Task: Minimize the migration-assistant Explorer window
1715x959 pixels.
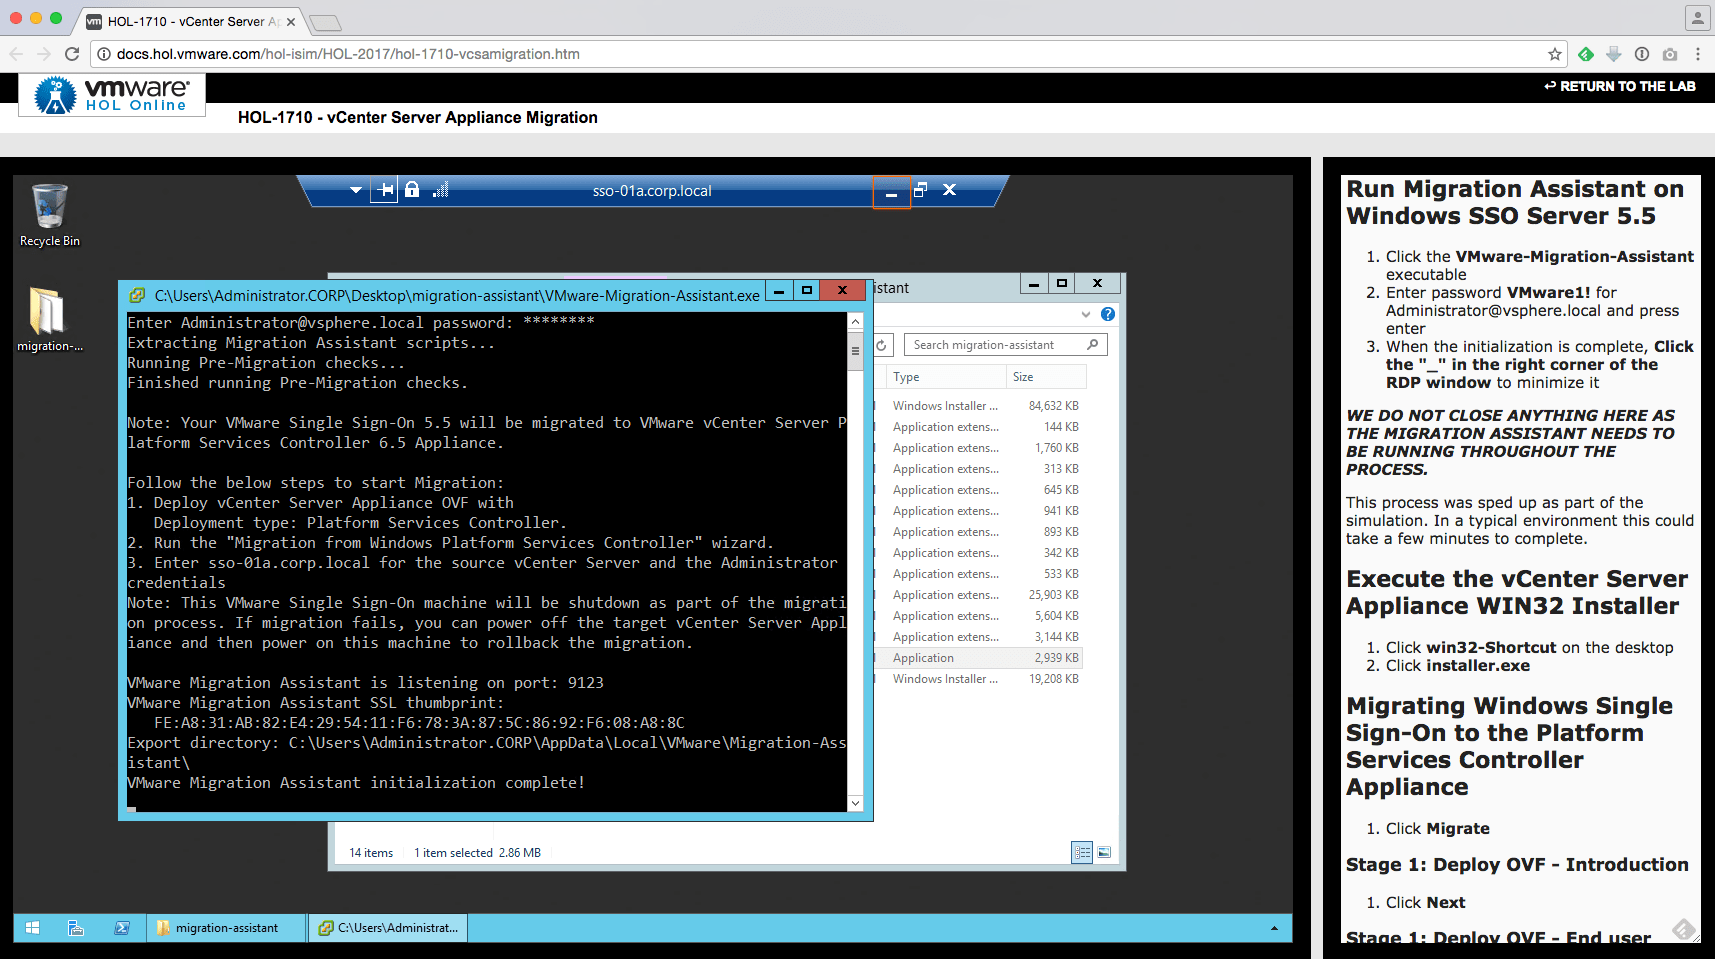Action: pos(1034,283)
